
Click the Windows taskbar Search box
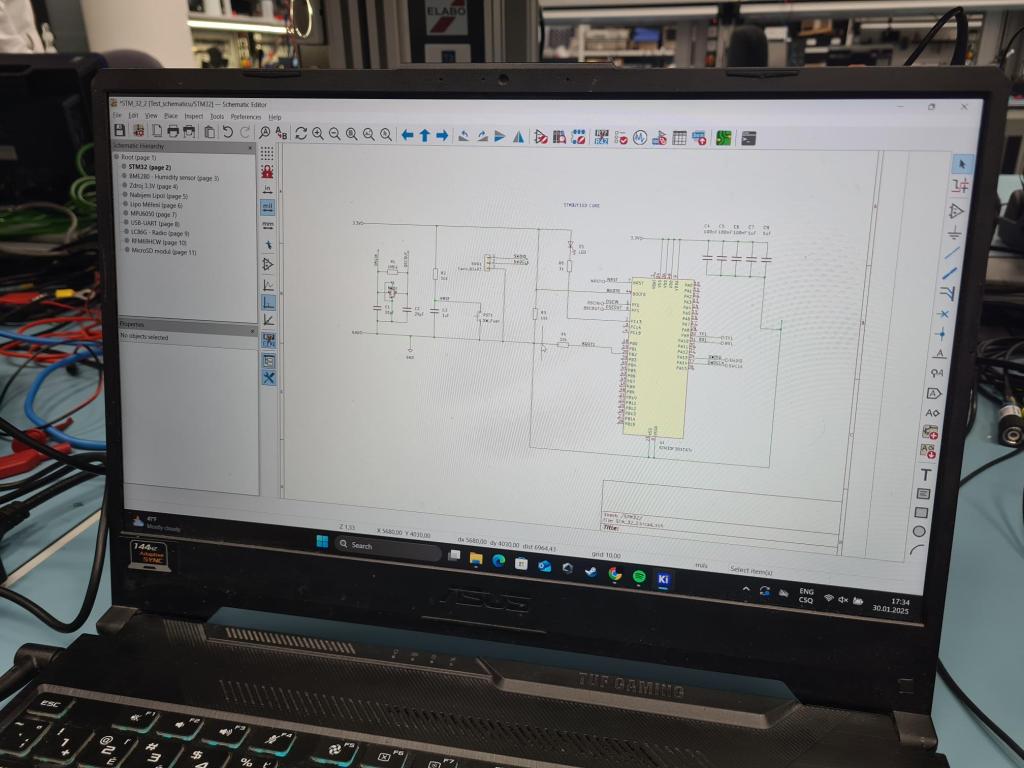point(386,546)
